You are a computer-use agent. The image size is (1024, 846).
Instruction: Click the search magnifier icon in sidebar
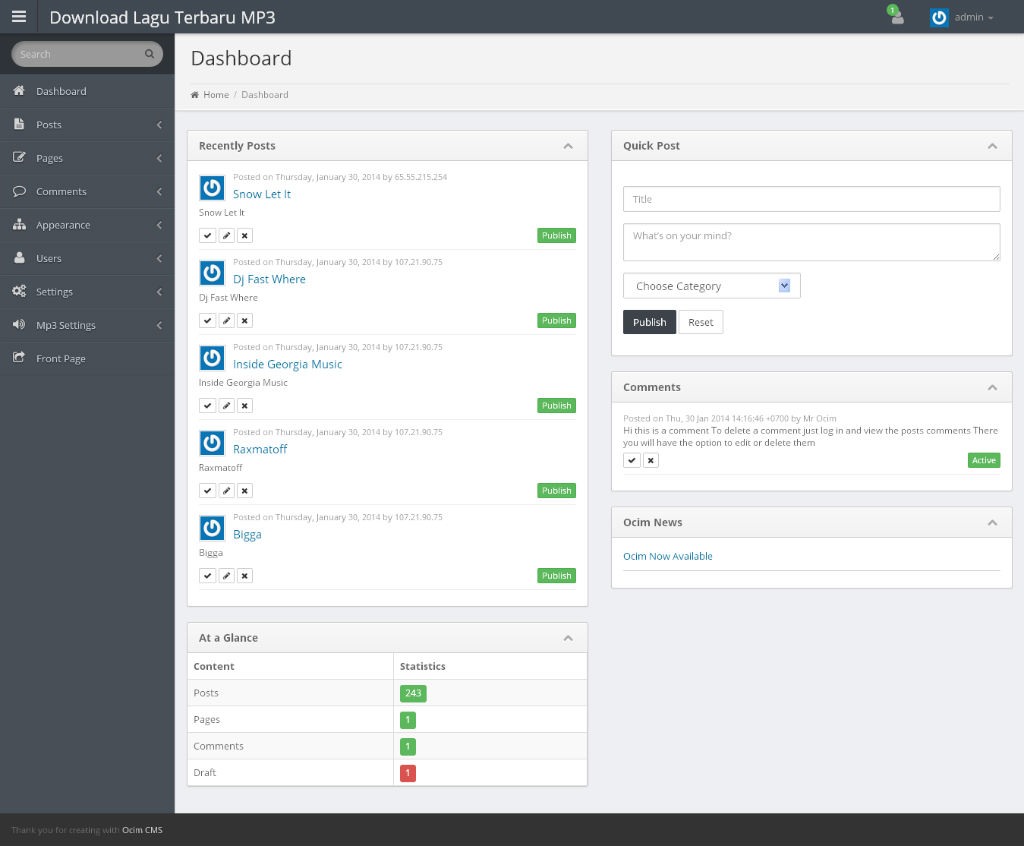(x=150, y=54)
